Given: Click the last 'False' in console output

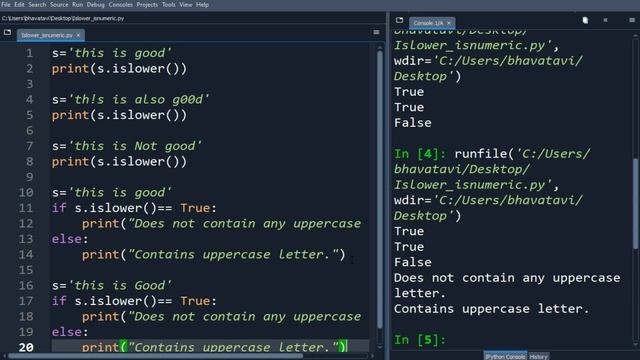Looking at the screenshot, I should 413,262.
